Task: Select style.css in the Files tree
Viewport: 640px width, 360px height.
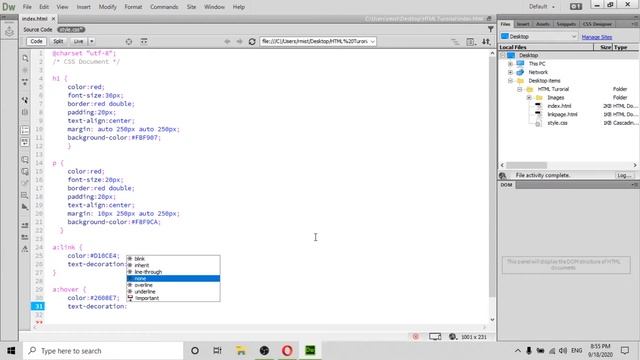Action: [557, 123]
